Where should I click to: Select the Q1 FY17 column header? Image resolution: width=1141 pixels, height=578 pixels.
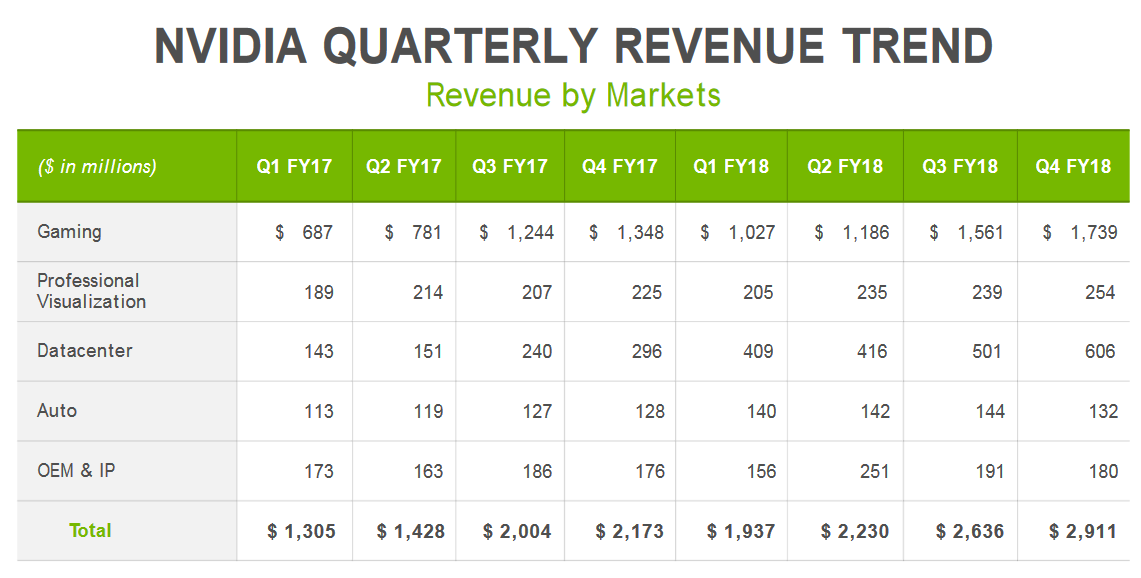(294, 167)
